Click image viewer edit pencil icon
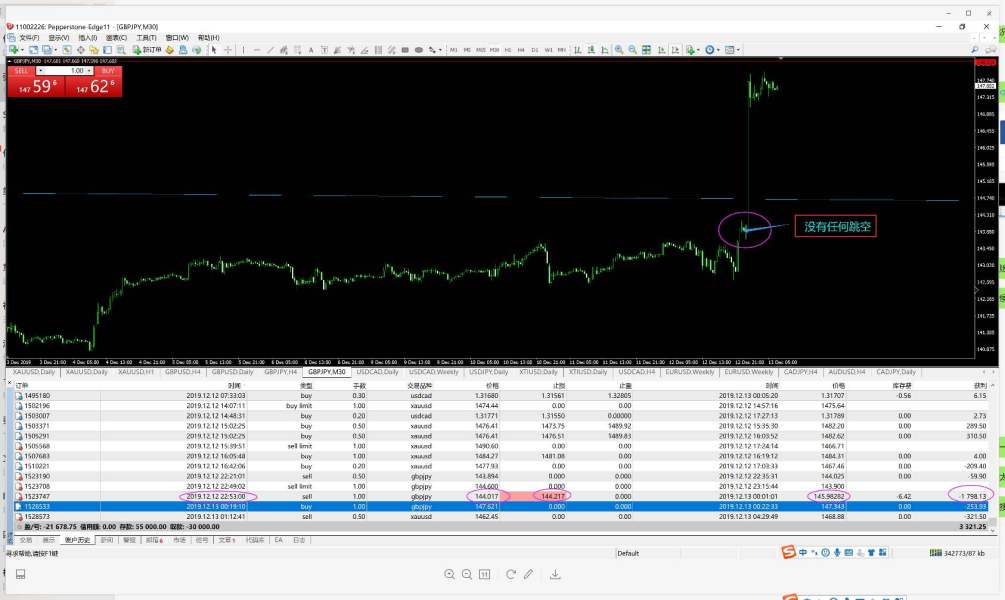 528,574
